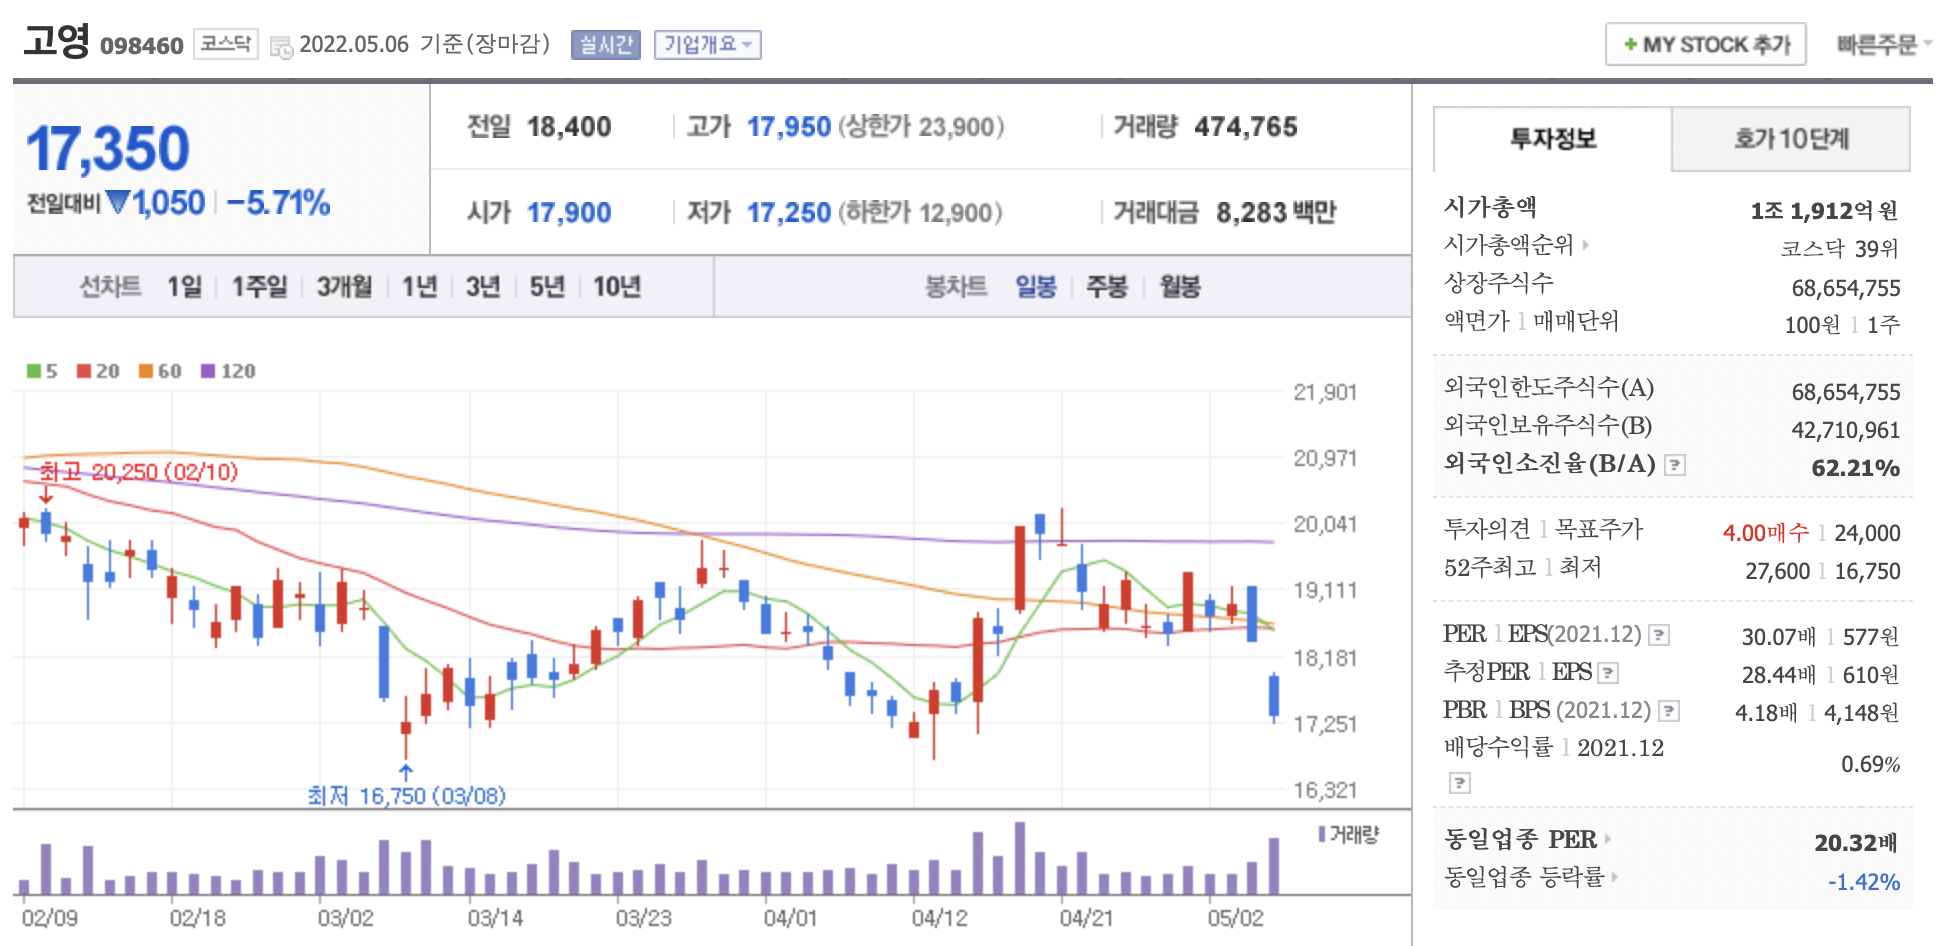Expand the 시가총액순위 arrow link
1948x946 pixels.
point(1586,245)
